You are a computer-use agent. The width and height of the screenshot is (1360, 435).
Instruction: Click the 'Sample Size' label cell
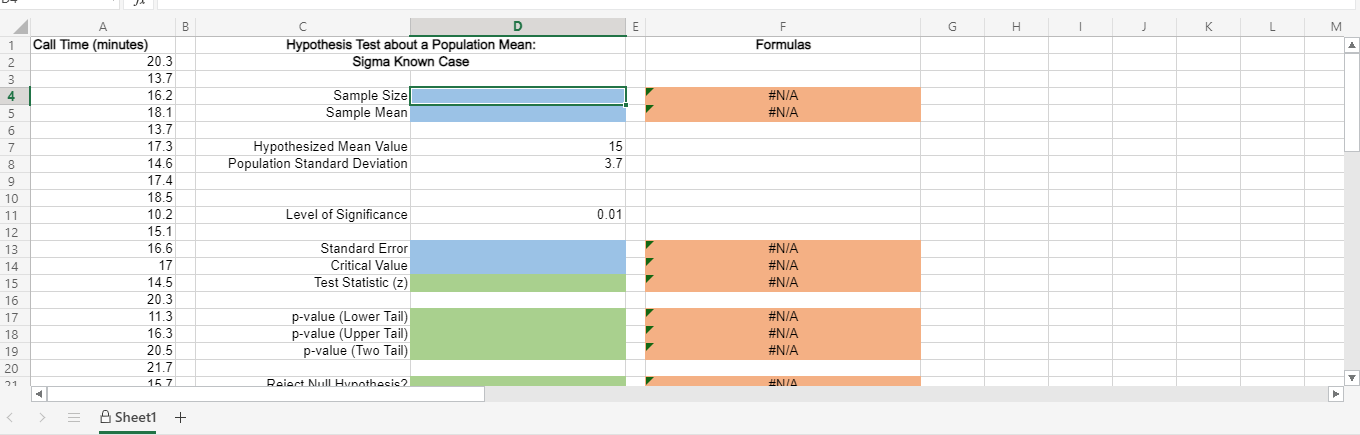(302, 96)
